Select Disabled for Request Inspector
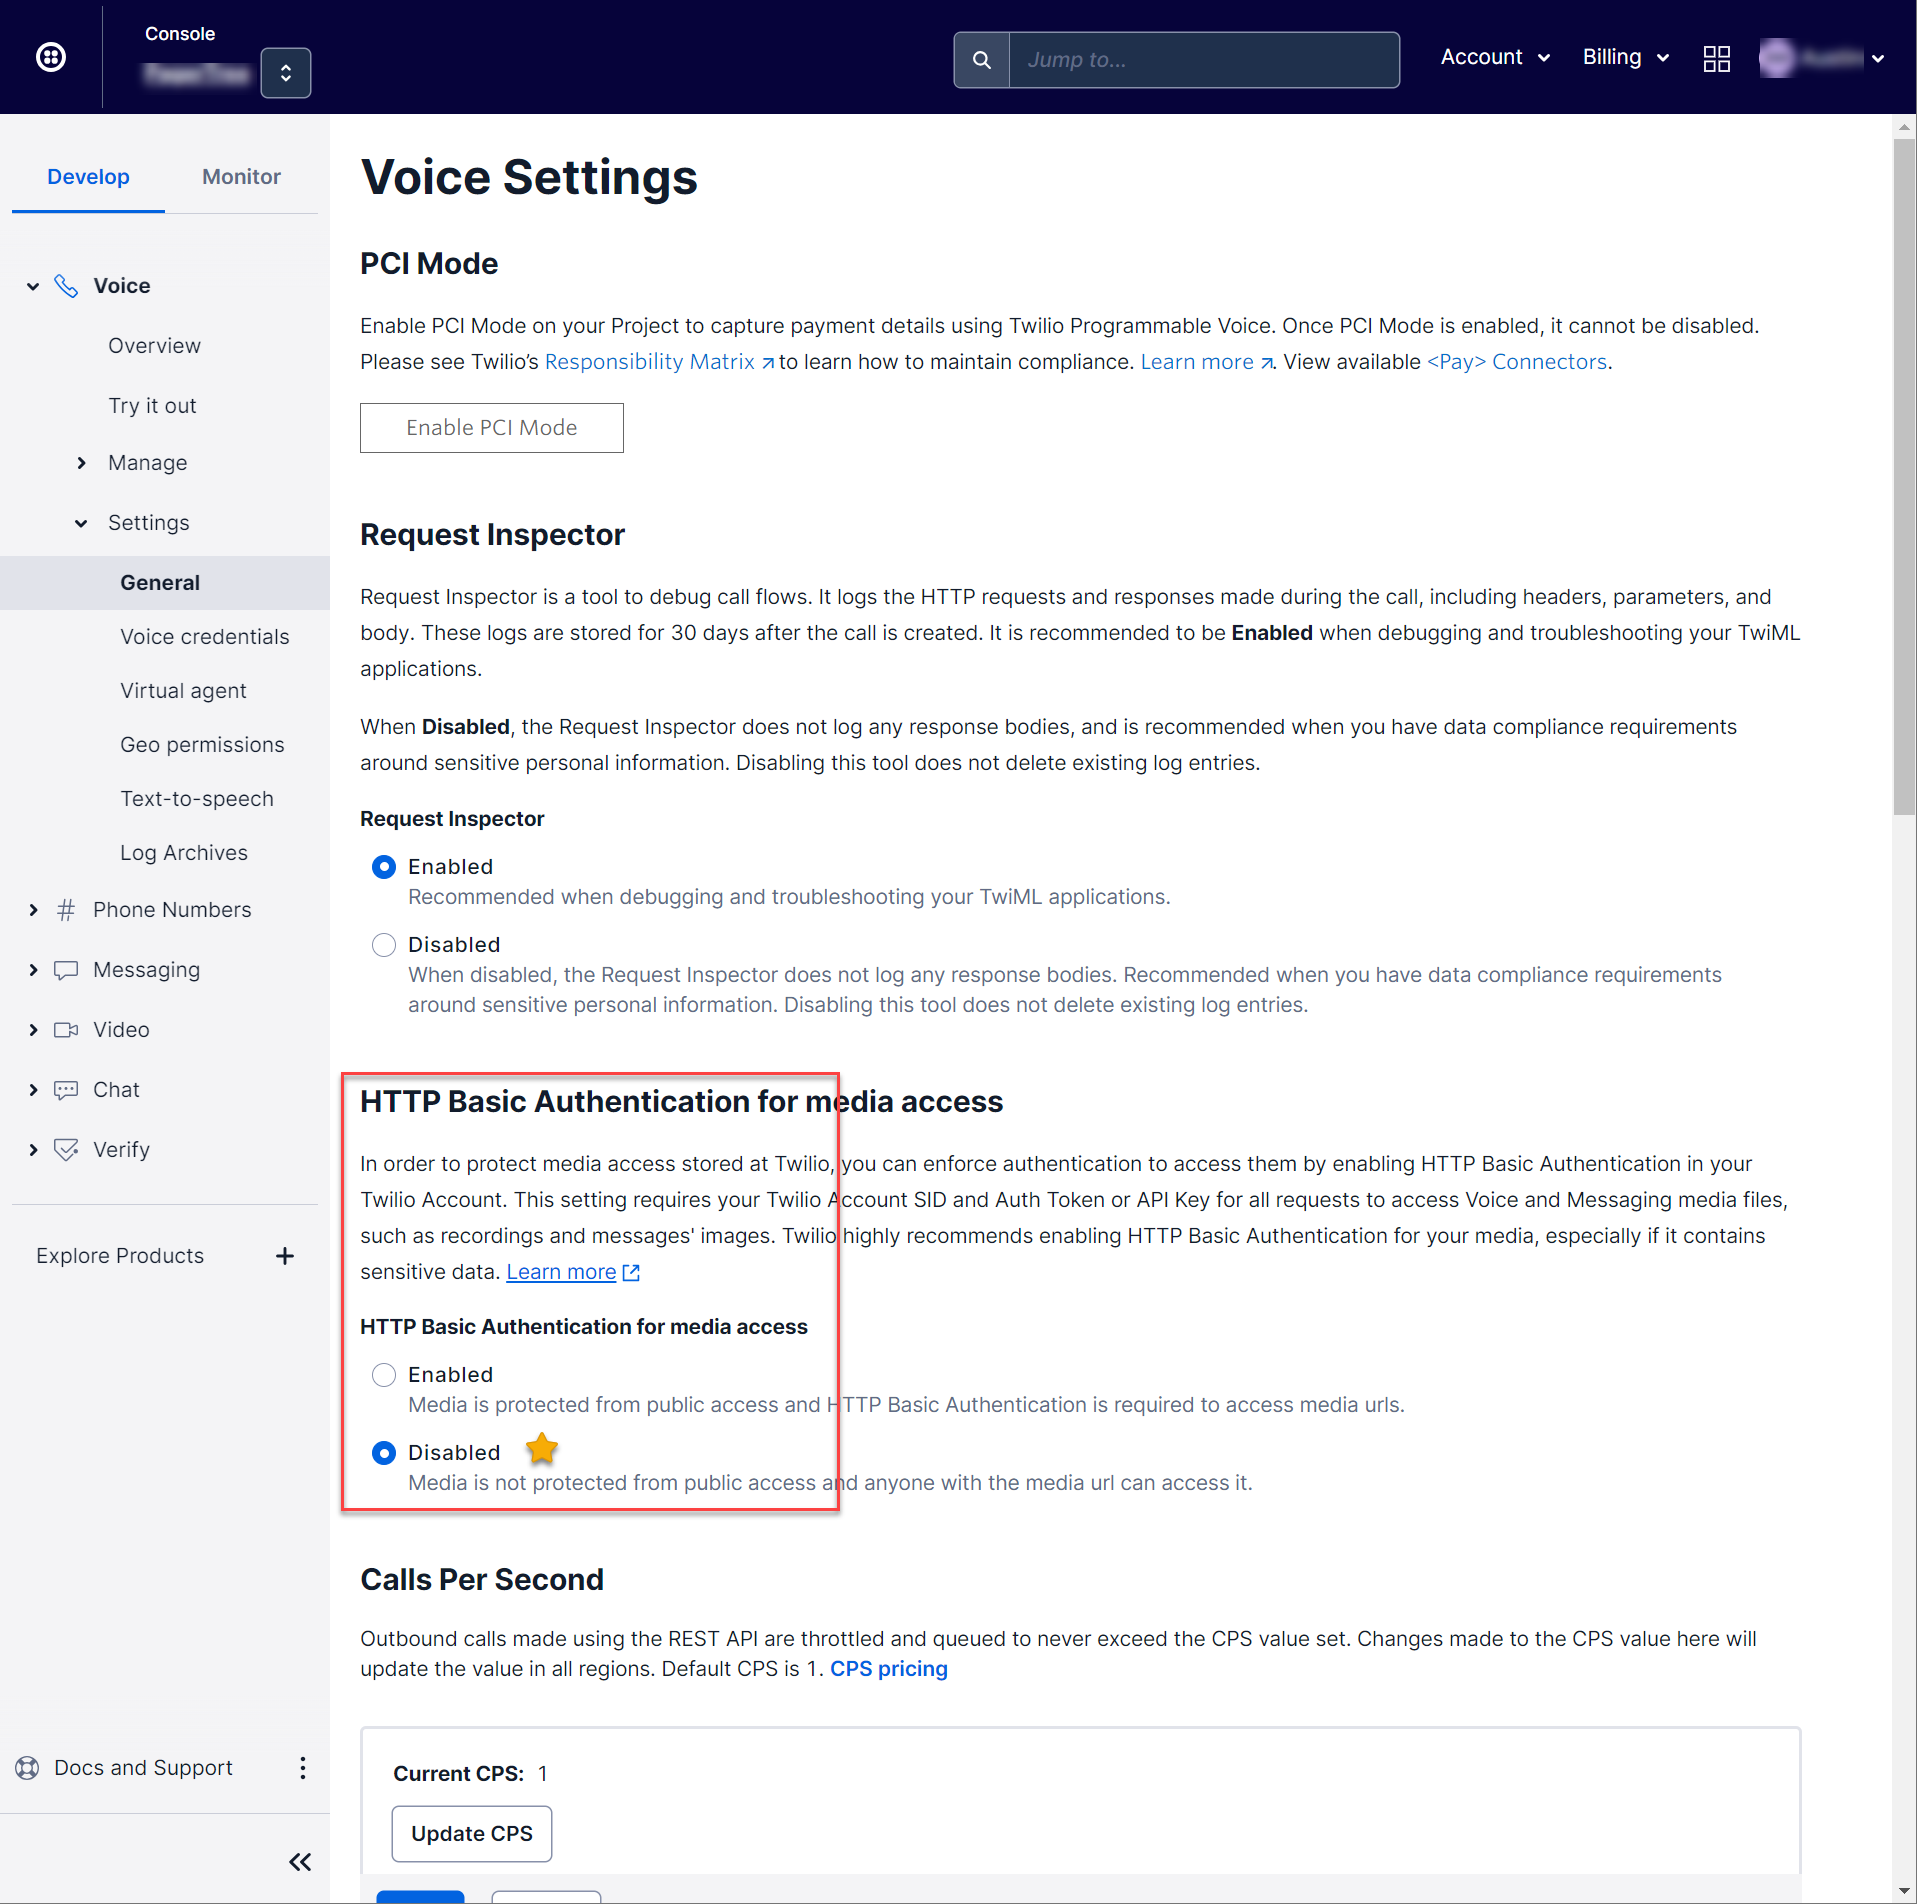Viewport: 1917px width, 1904px height. coord(384,945)
